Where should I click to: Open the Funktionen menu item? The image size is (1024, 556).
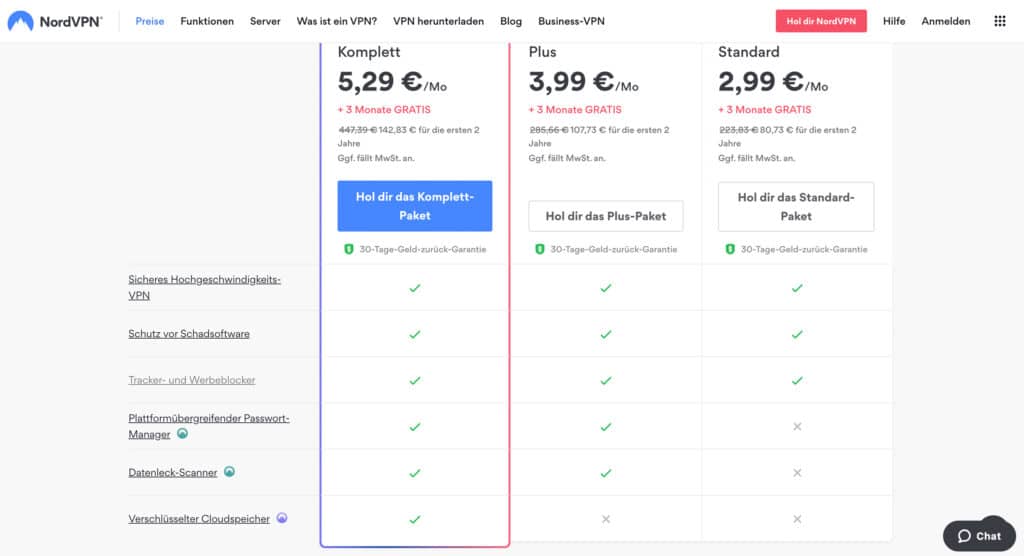(207, 21)
